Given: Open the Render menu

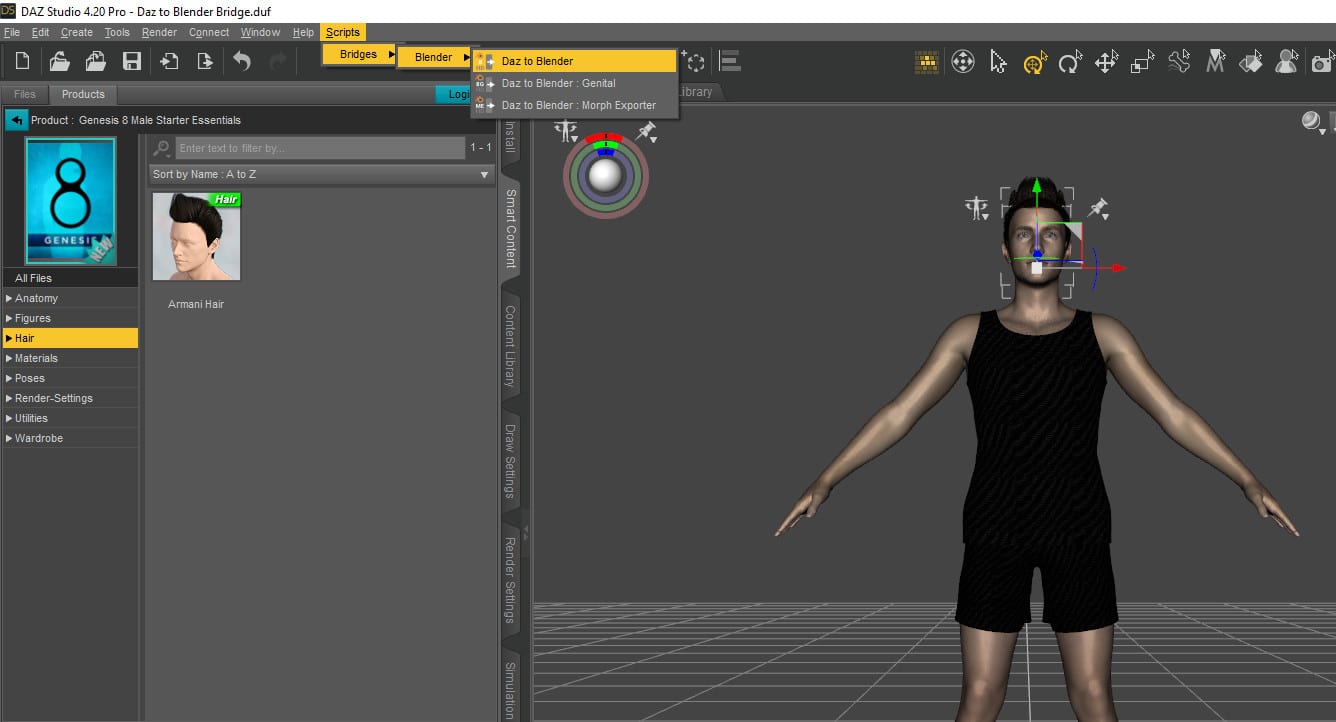Looking at the screenshot, I should tap(159, 32).
